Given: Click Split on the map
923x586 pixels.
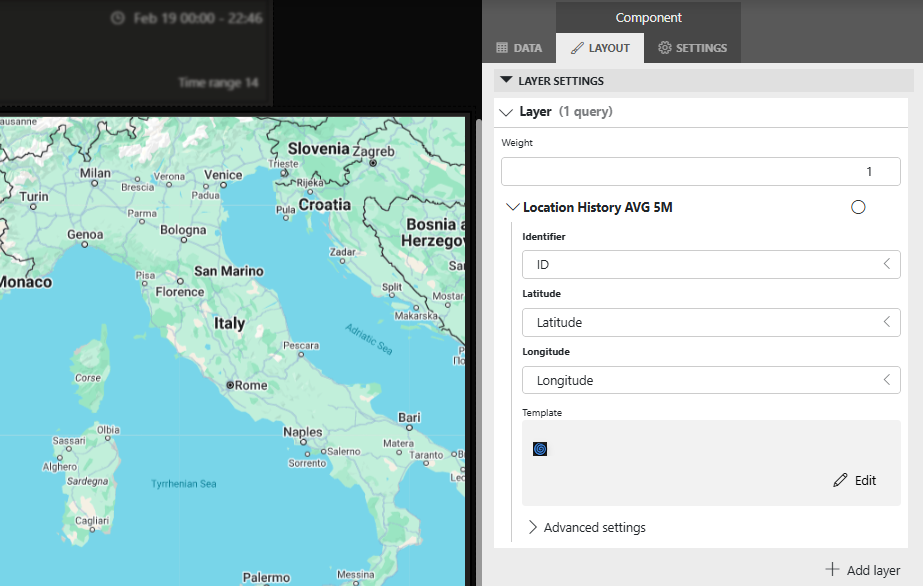Looking at the screenshot, I should point(392,287).
